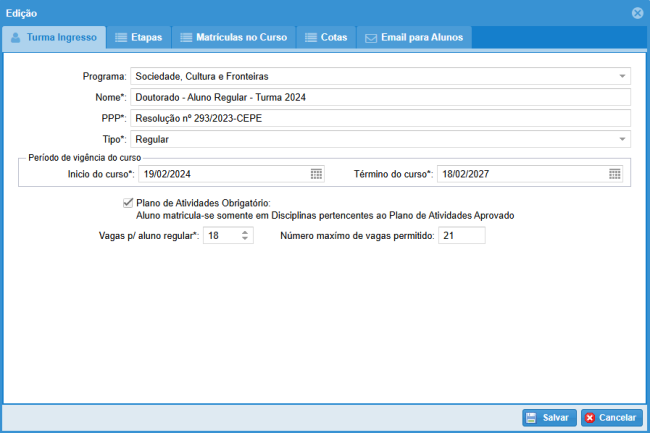
Task: Open the calendar picker for Término do curso
Action: click(615, 174)
